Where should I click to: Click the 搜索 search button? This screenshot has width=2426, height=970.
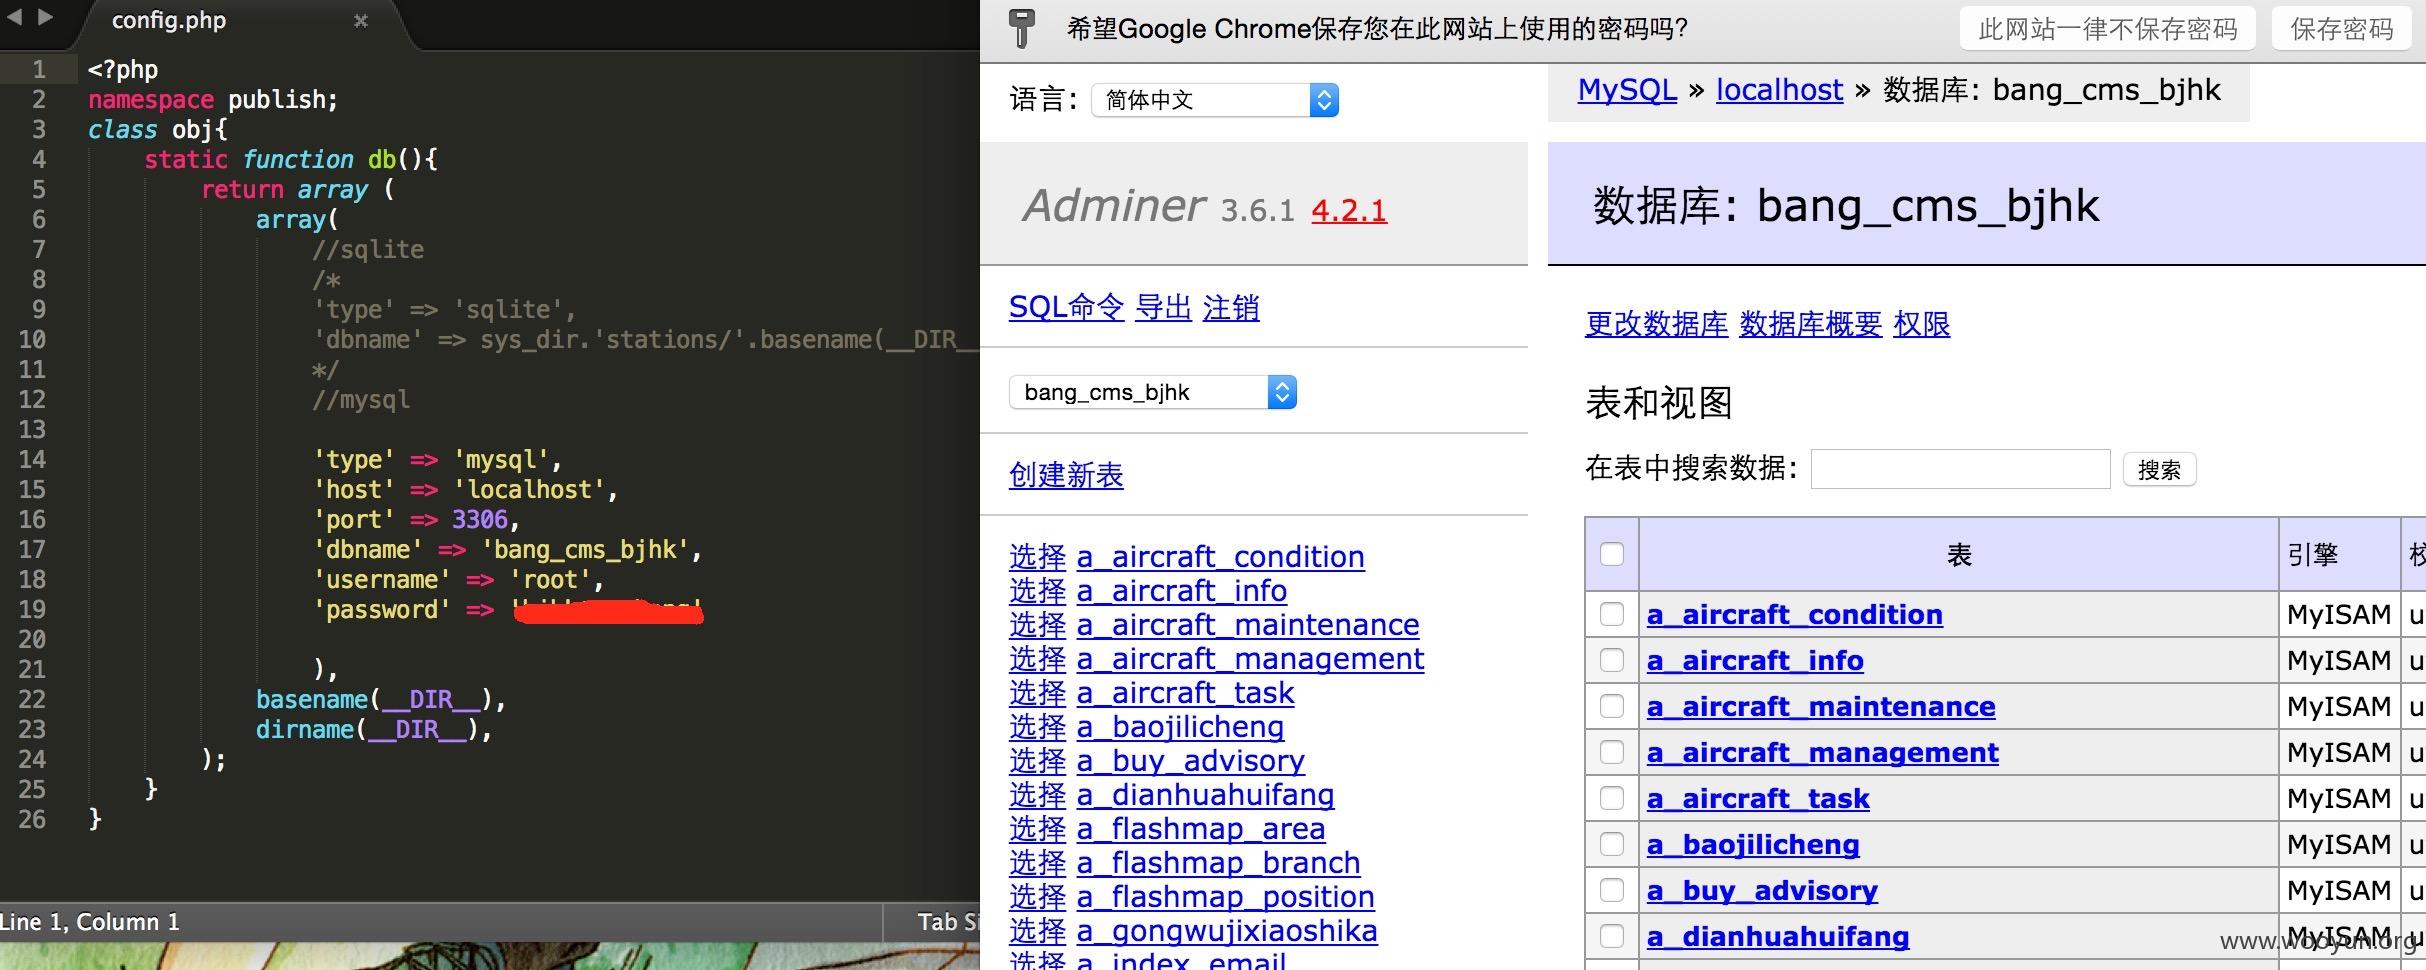tap(2159, 469)
